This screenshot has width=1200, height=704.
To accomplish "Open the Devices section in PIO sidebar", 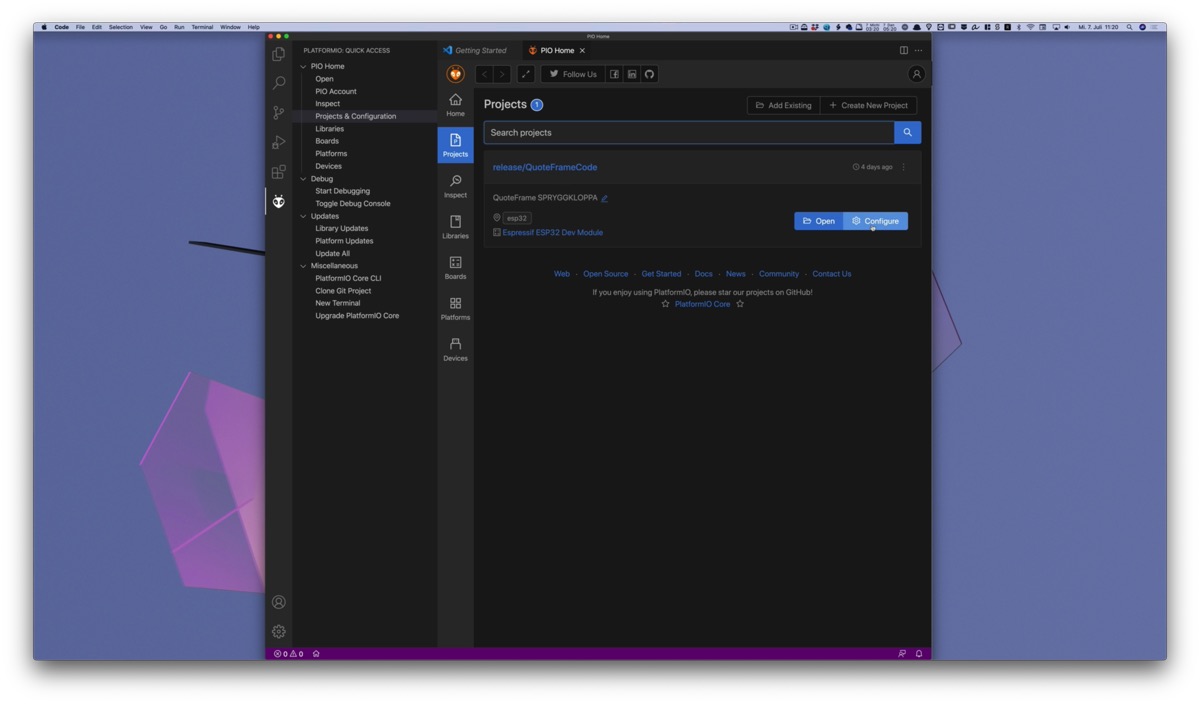I will (455, 349).
